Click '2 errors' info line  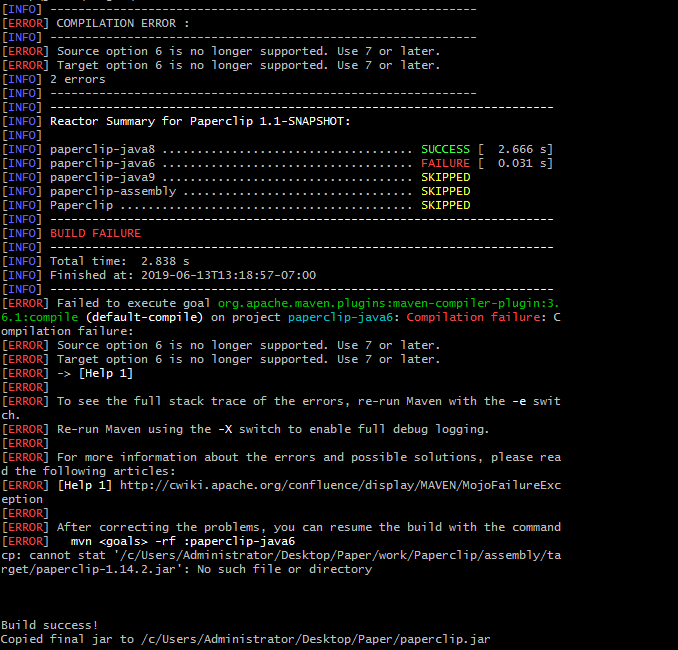77,80
